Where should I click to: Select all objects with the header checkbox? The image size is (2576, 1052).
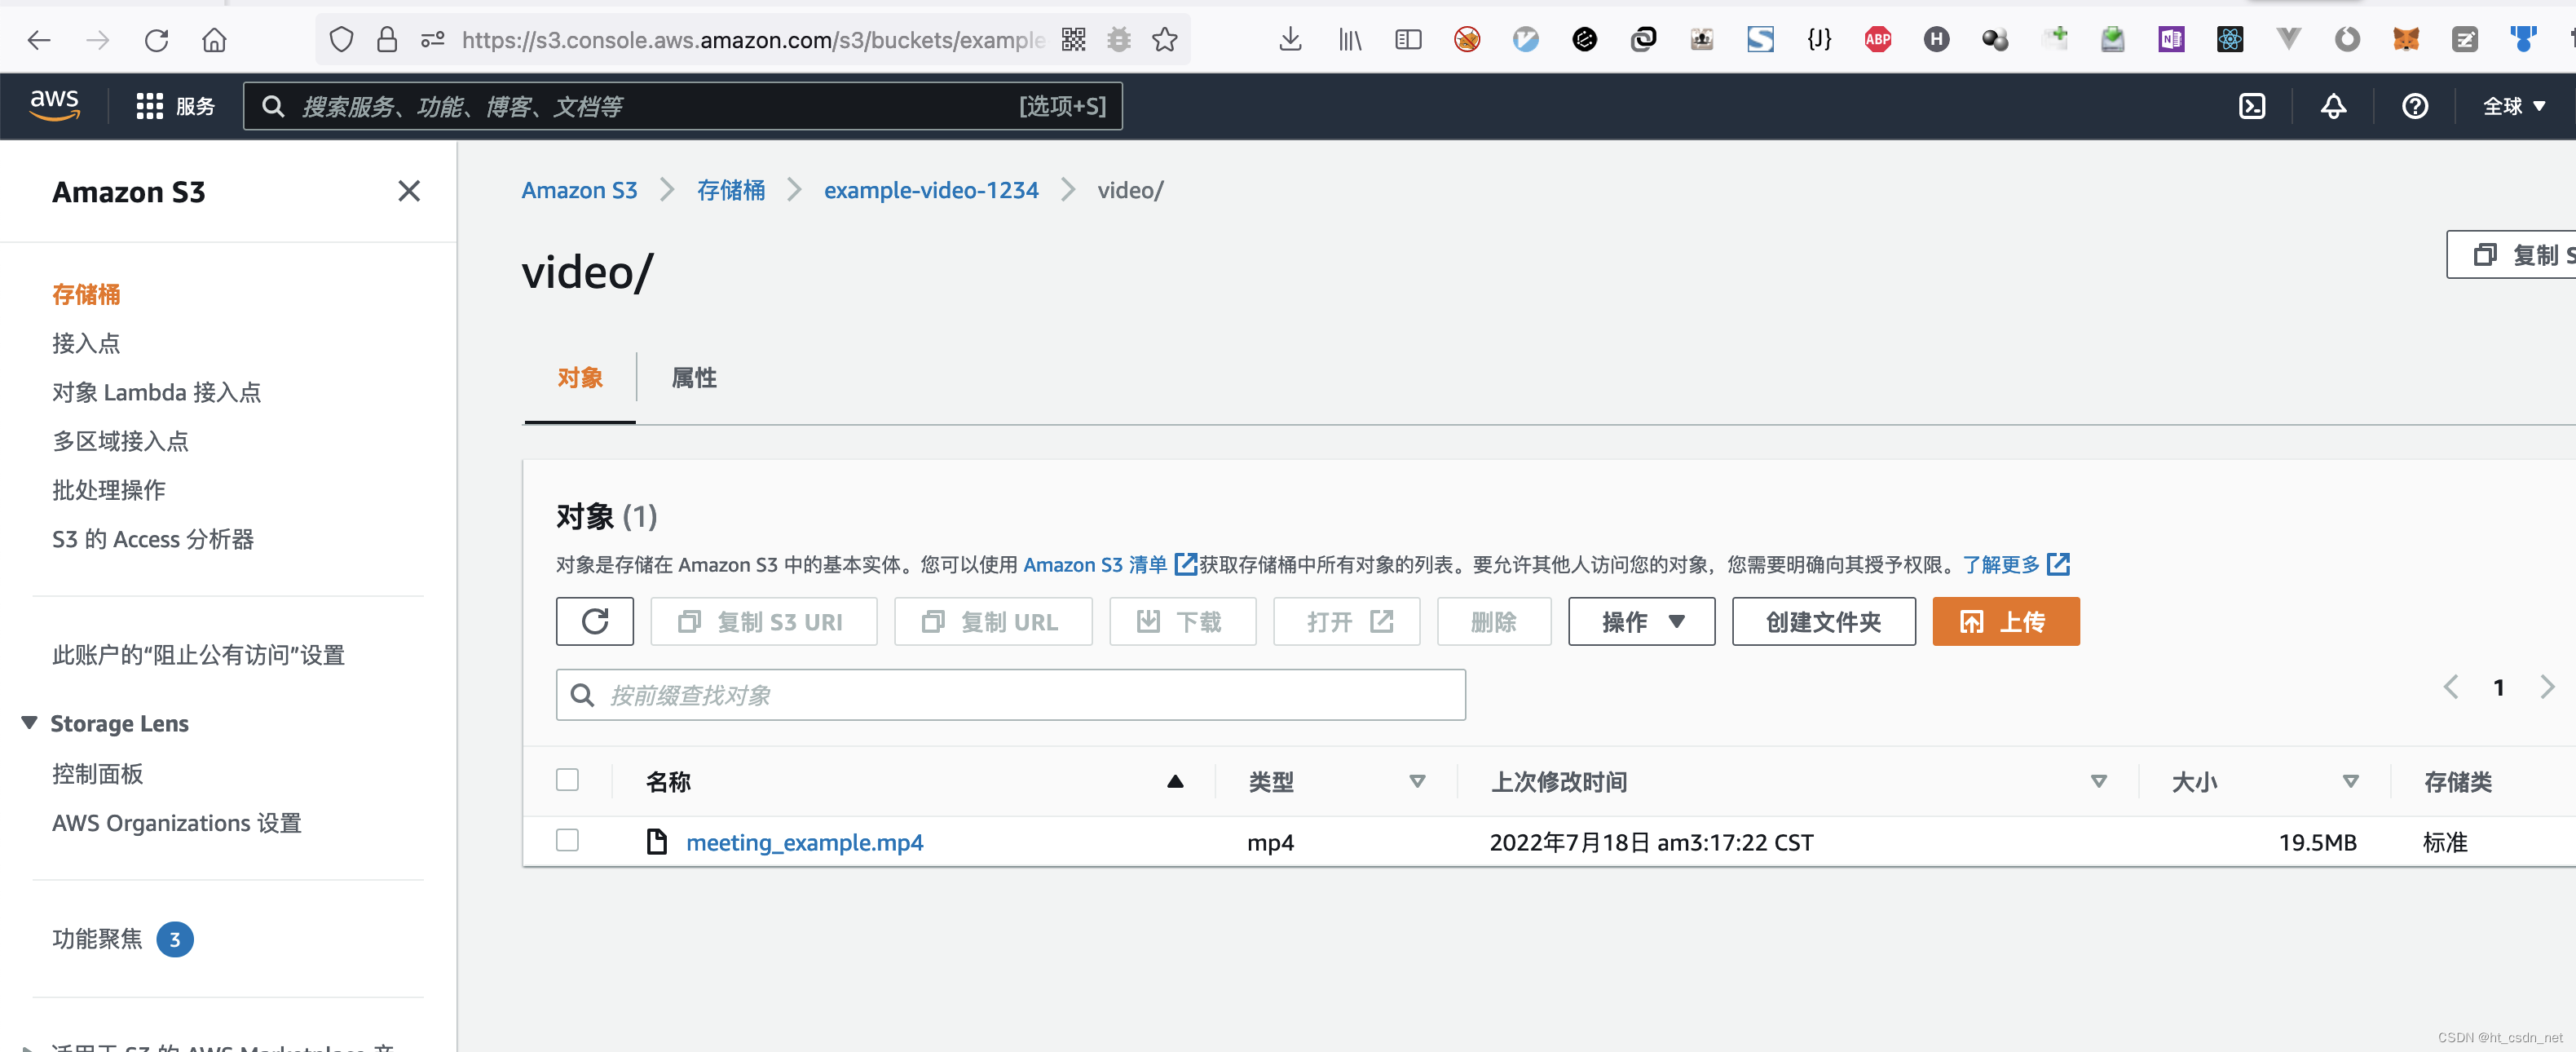pos(567,780)
